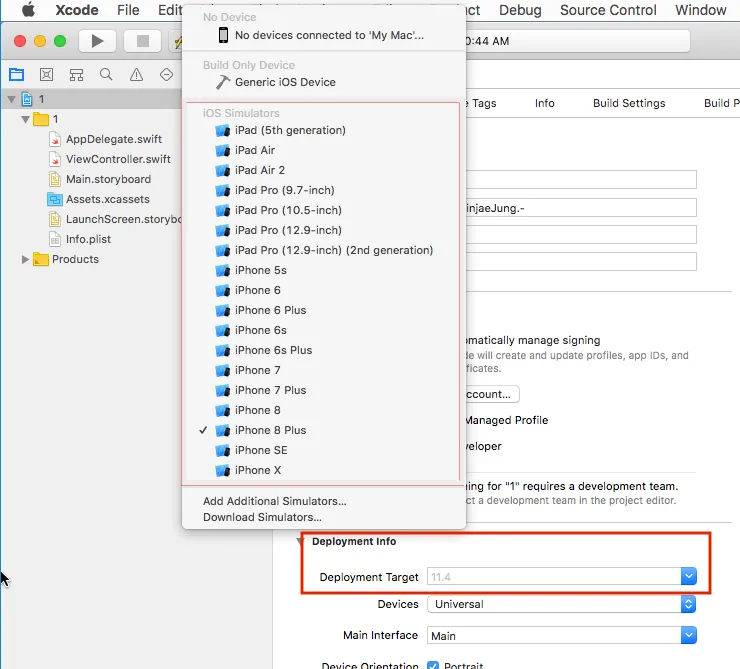
Task: Open the Window menu
Action: 700,10
